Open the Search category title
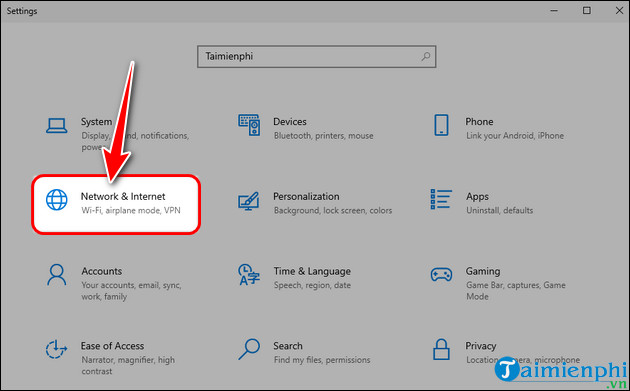The image size is (630, 391). point(288,346)
